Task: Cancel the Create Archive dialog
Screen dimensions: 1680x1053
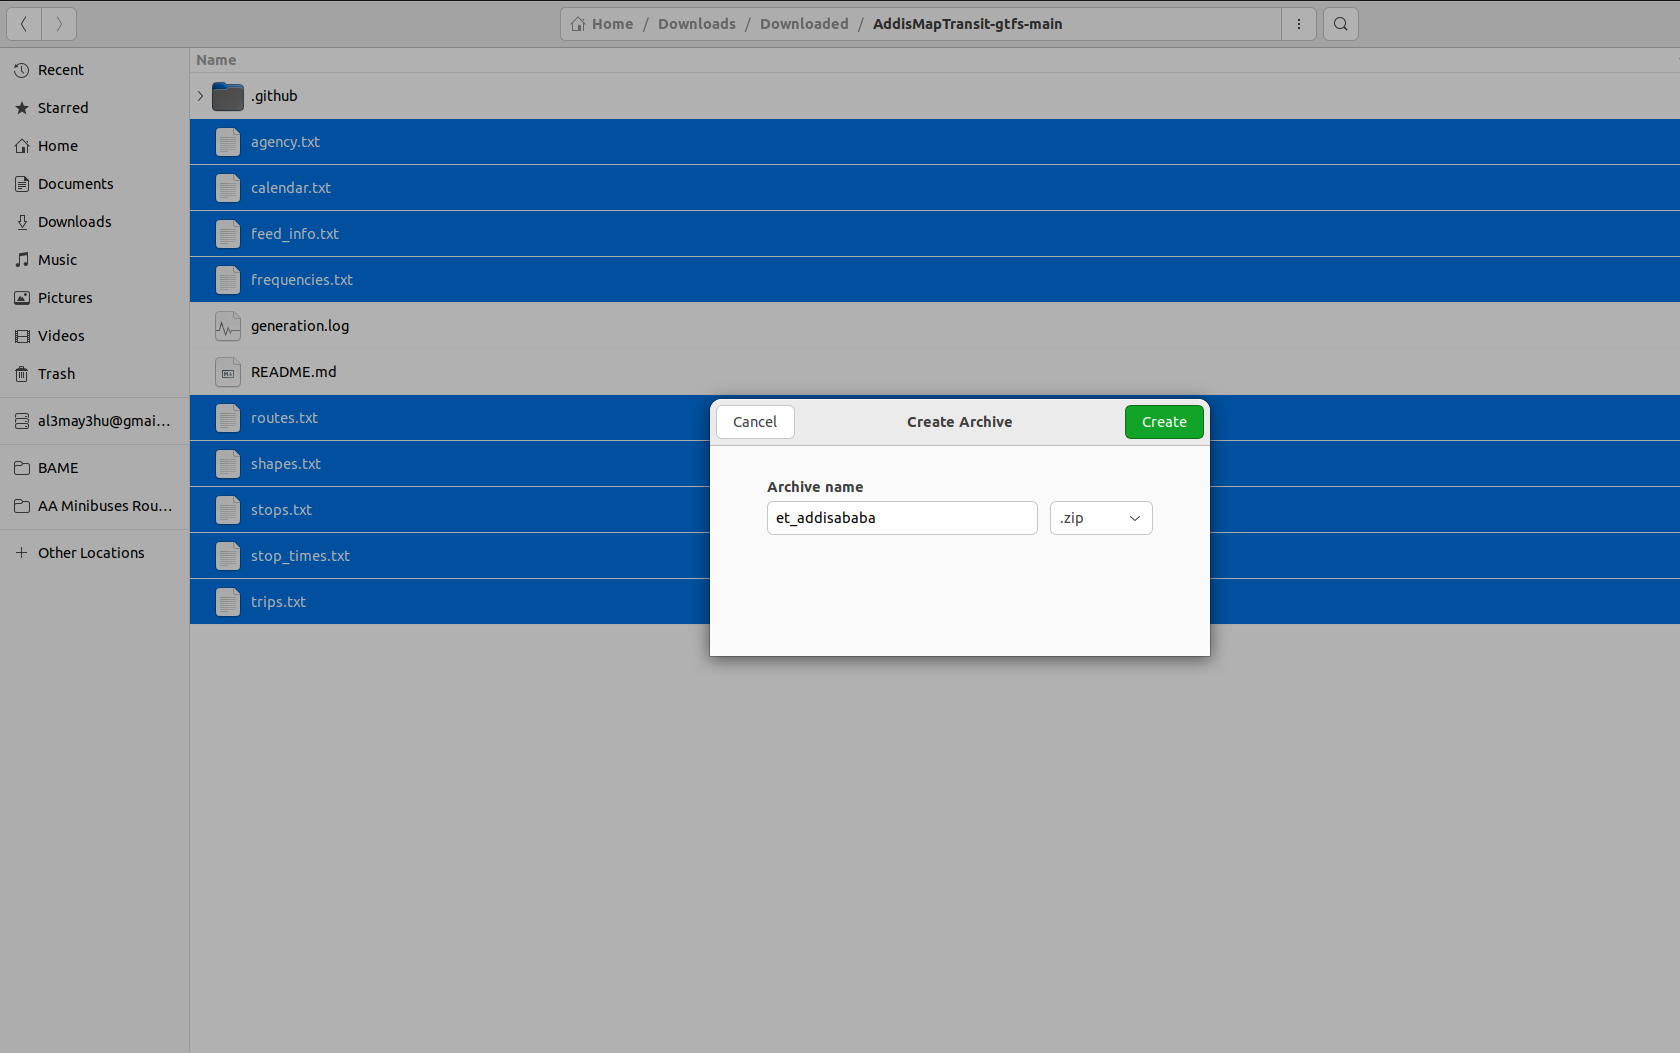Action: point(755,422)
